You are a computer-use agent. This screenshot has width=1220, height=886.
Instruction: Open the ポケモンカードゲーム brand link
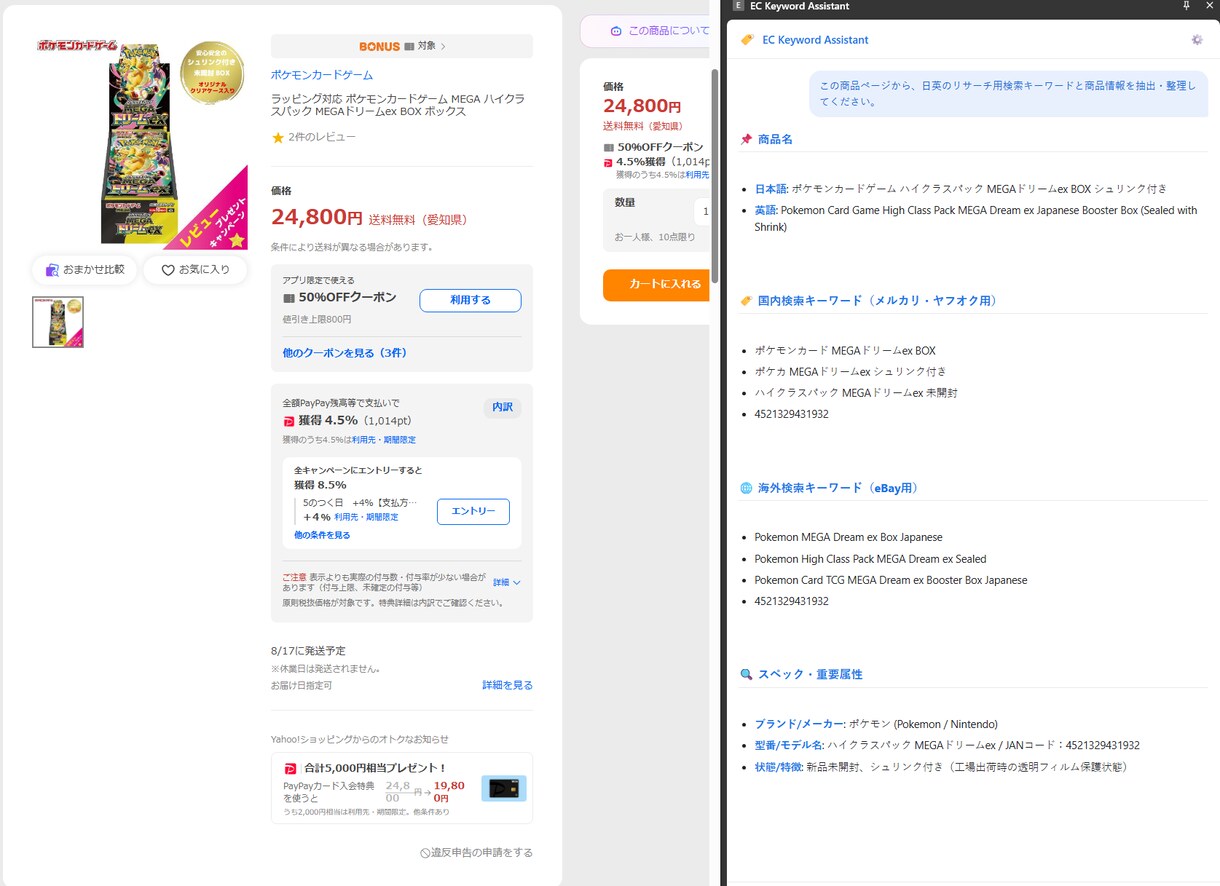coord(322,75)
